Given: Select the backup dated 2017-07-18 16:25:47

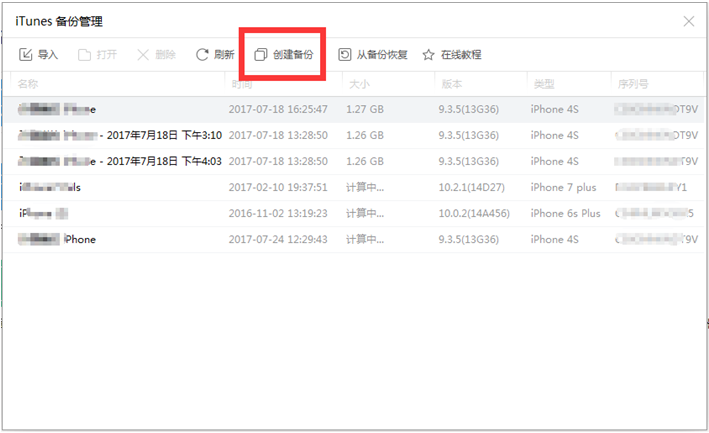Looking at the screenshot, I should click(354, 109).
